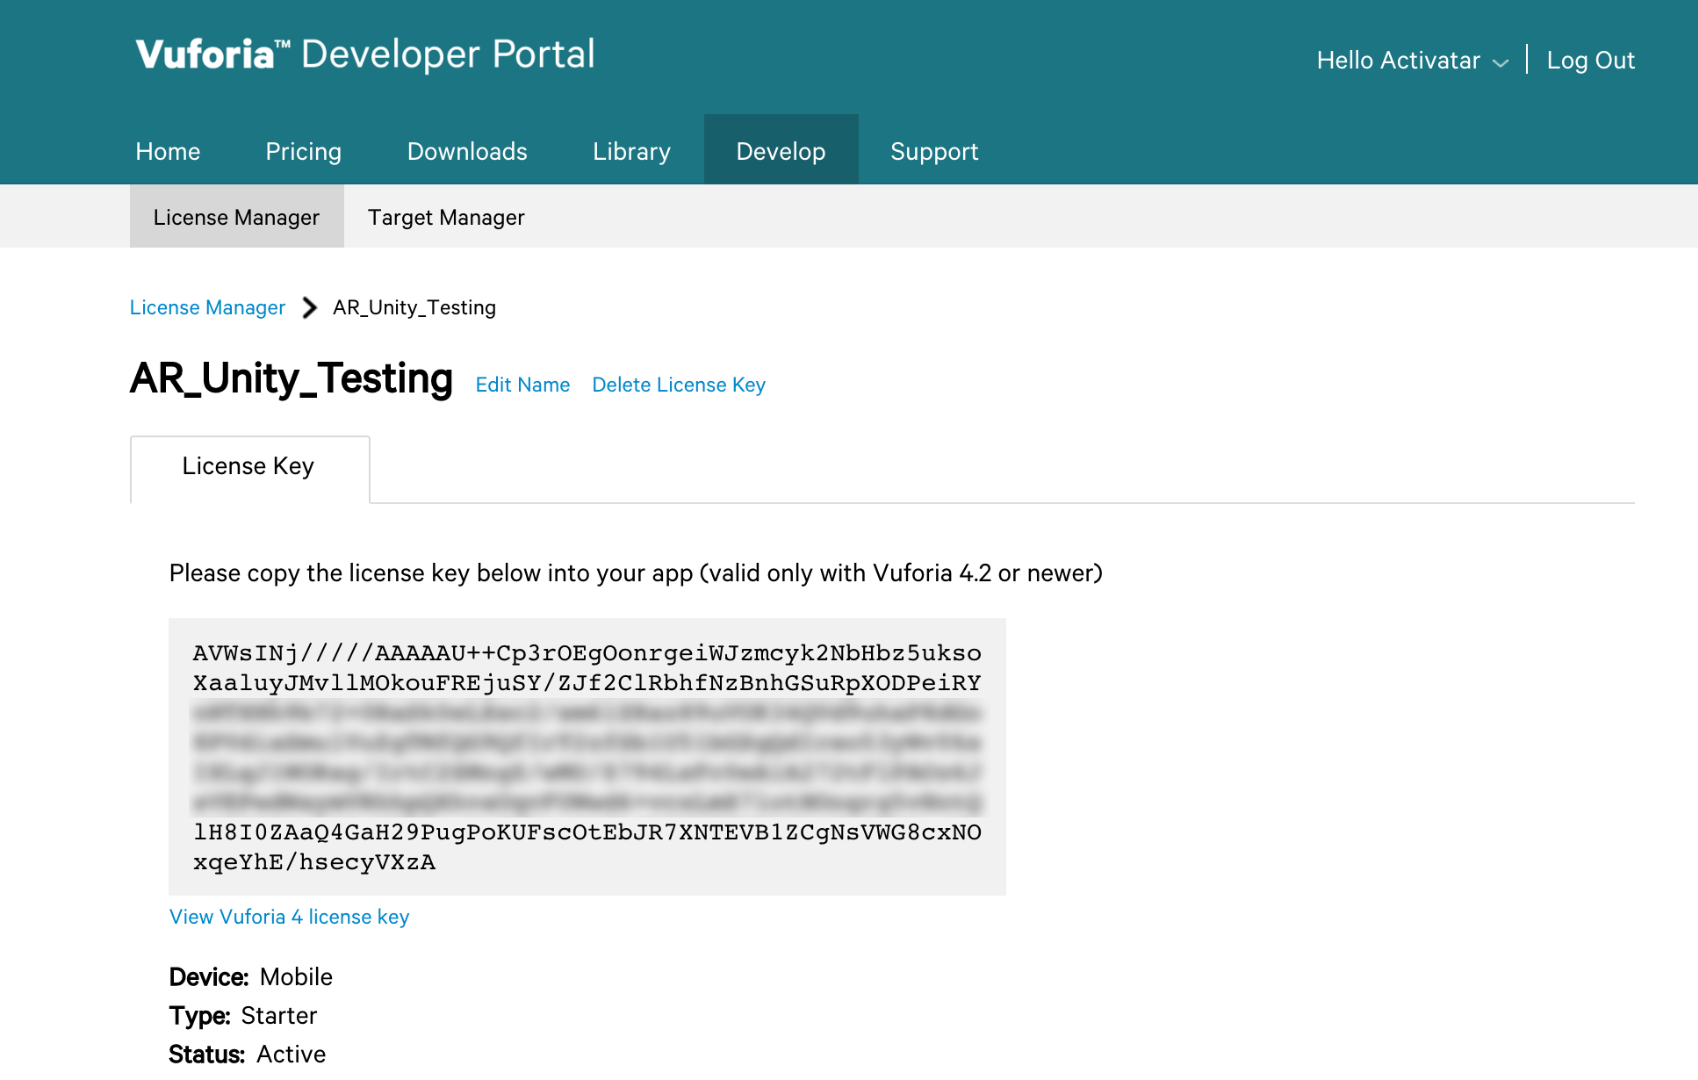Select the License Key tab
The image size is (1698, 1080).
coord(248,467)
